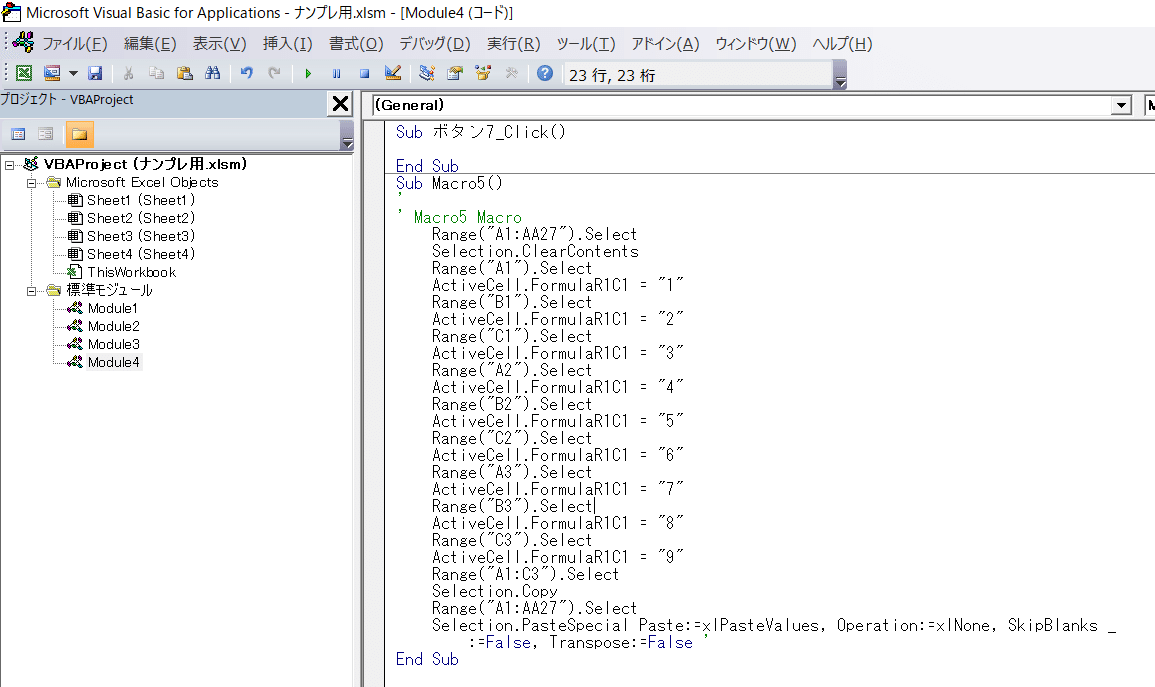Click the View Microsoft Excel toolbar icon
Viewport: 1155px width, 687px height.
tap(24, 73)
